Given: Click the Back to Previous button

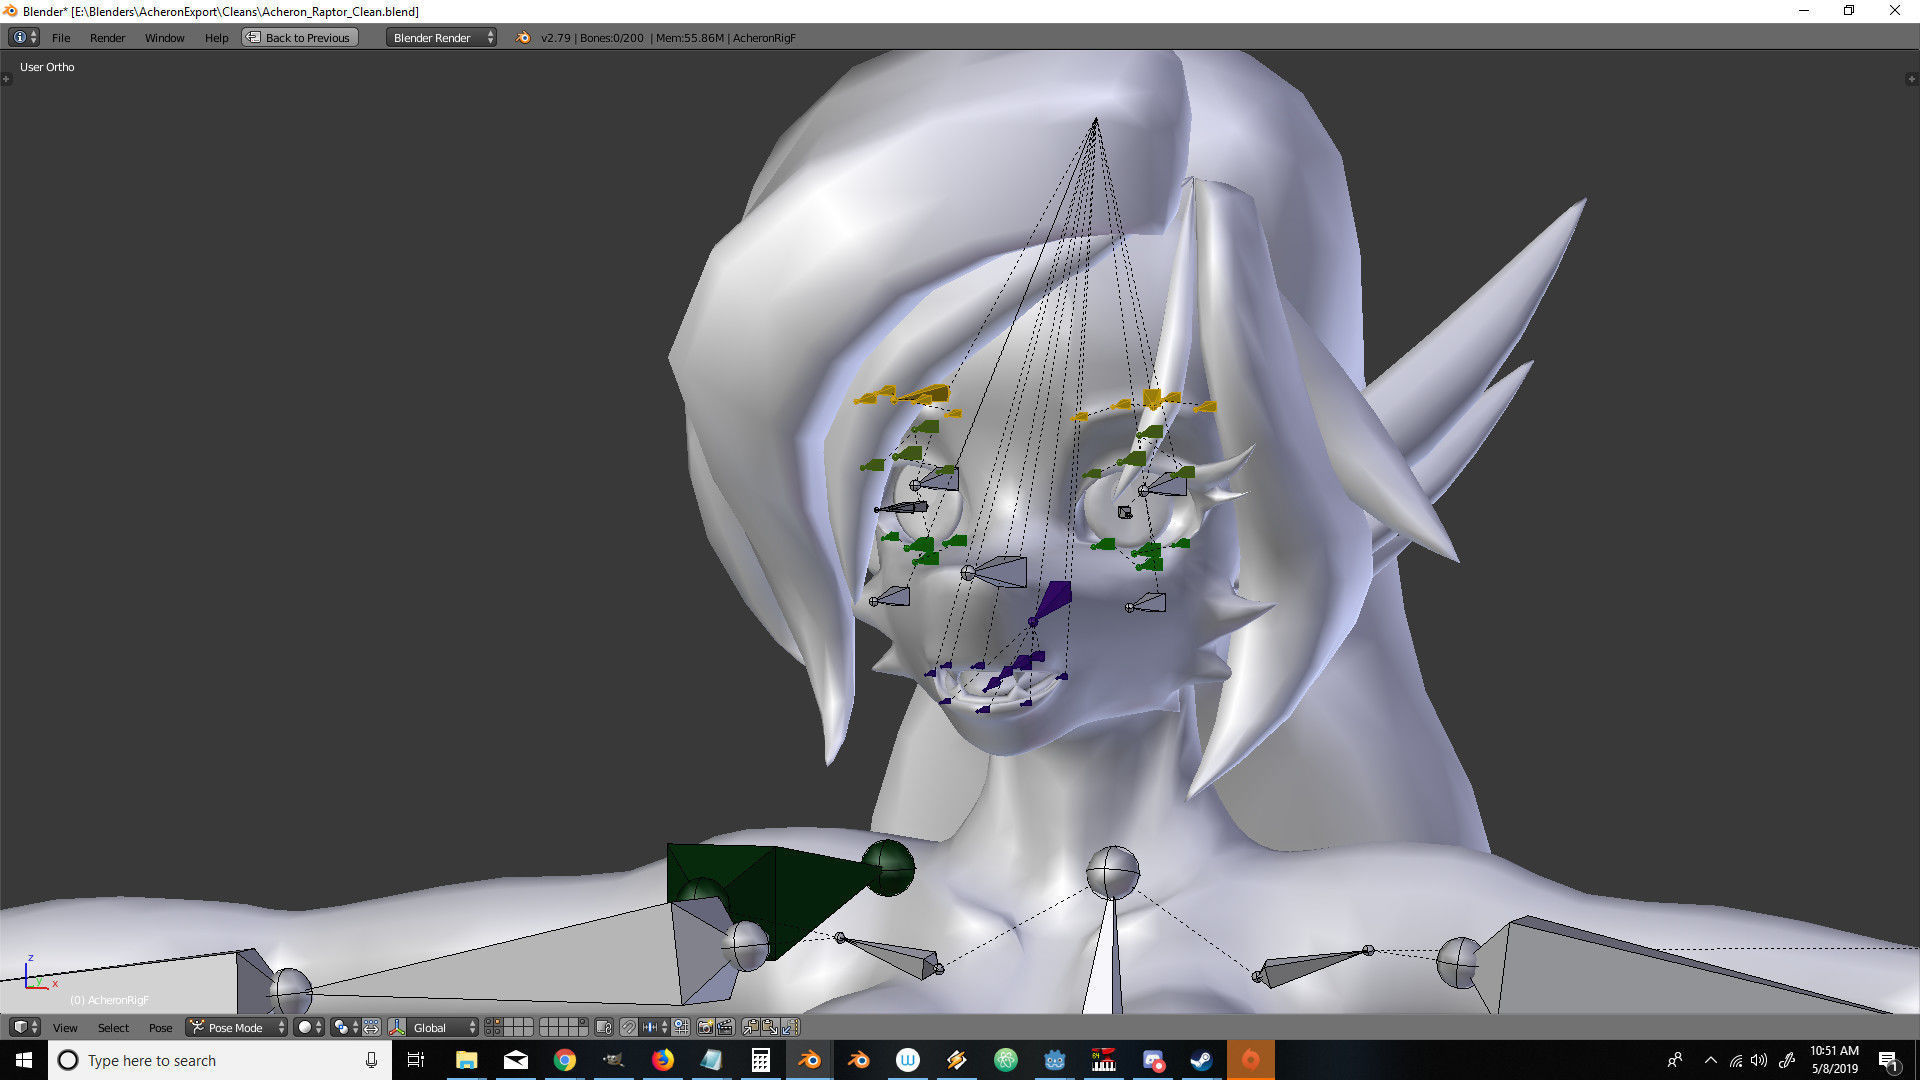Looking at the screenshot, I should [x=299, y=37].
